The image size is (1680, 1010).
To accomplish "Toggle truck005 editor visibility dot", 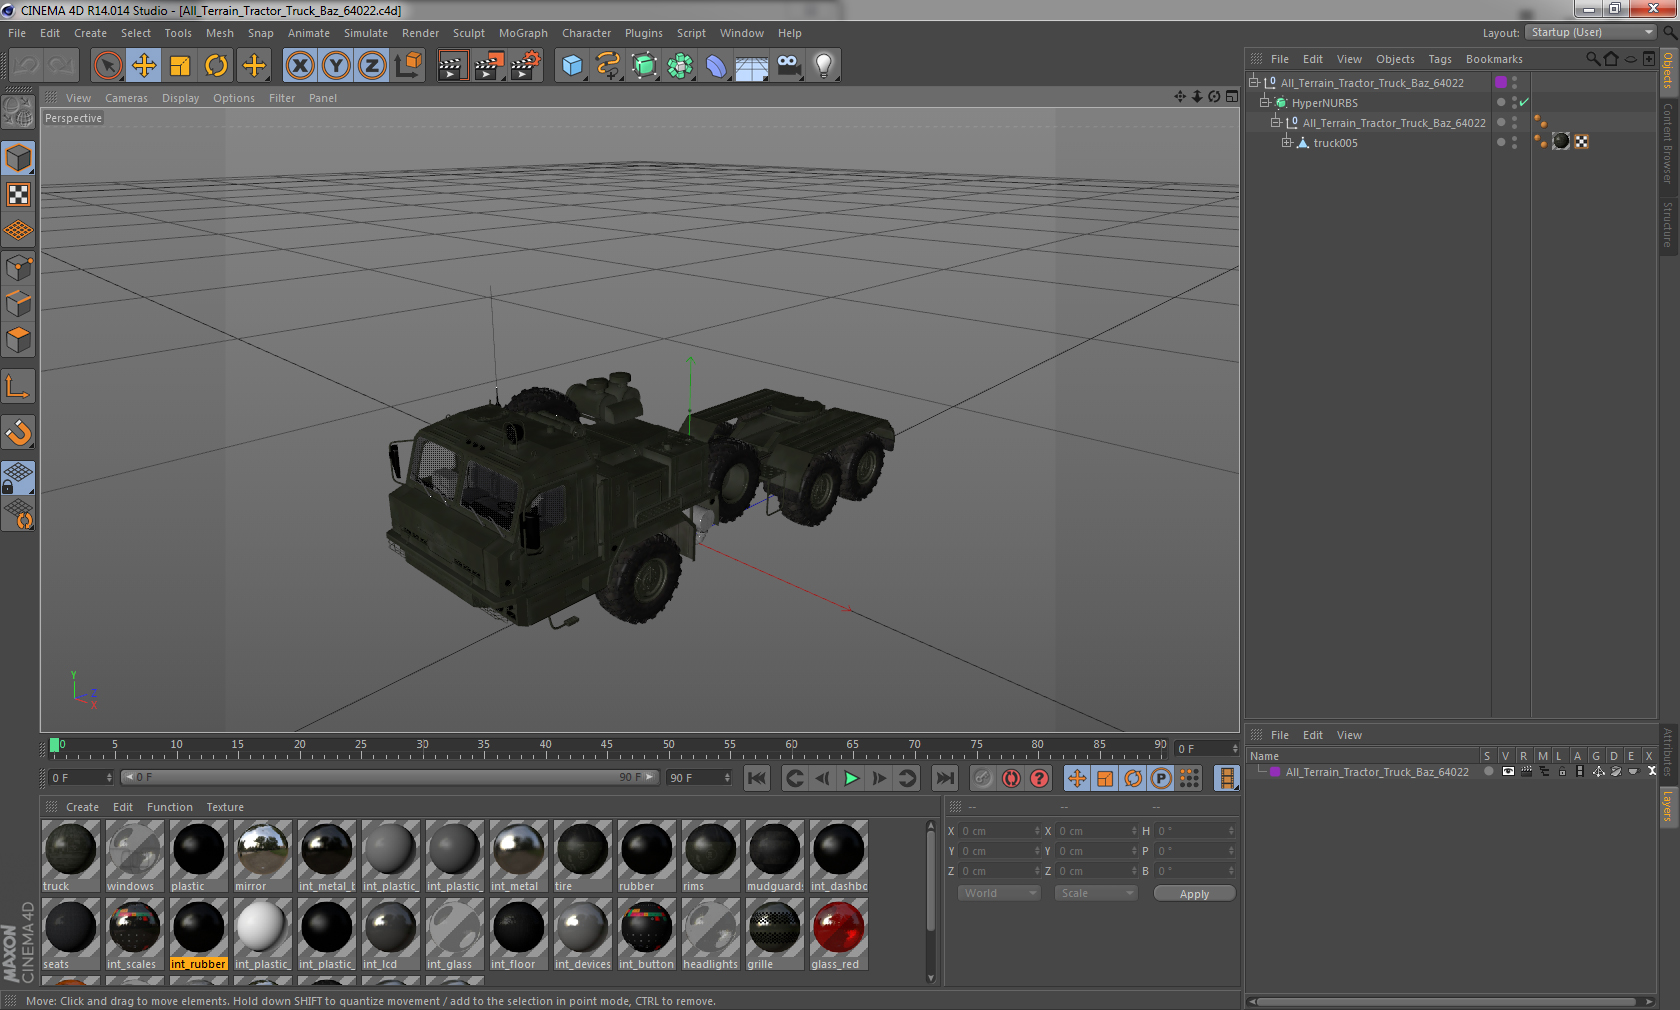I will pyautogui.click(x=1514, y=138).
